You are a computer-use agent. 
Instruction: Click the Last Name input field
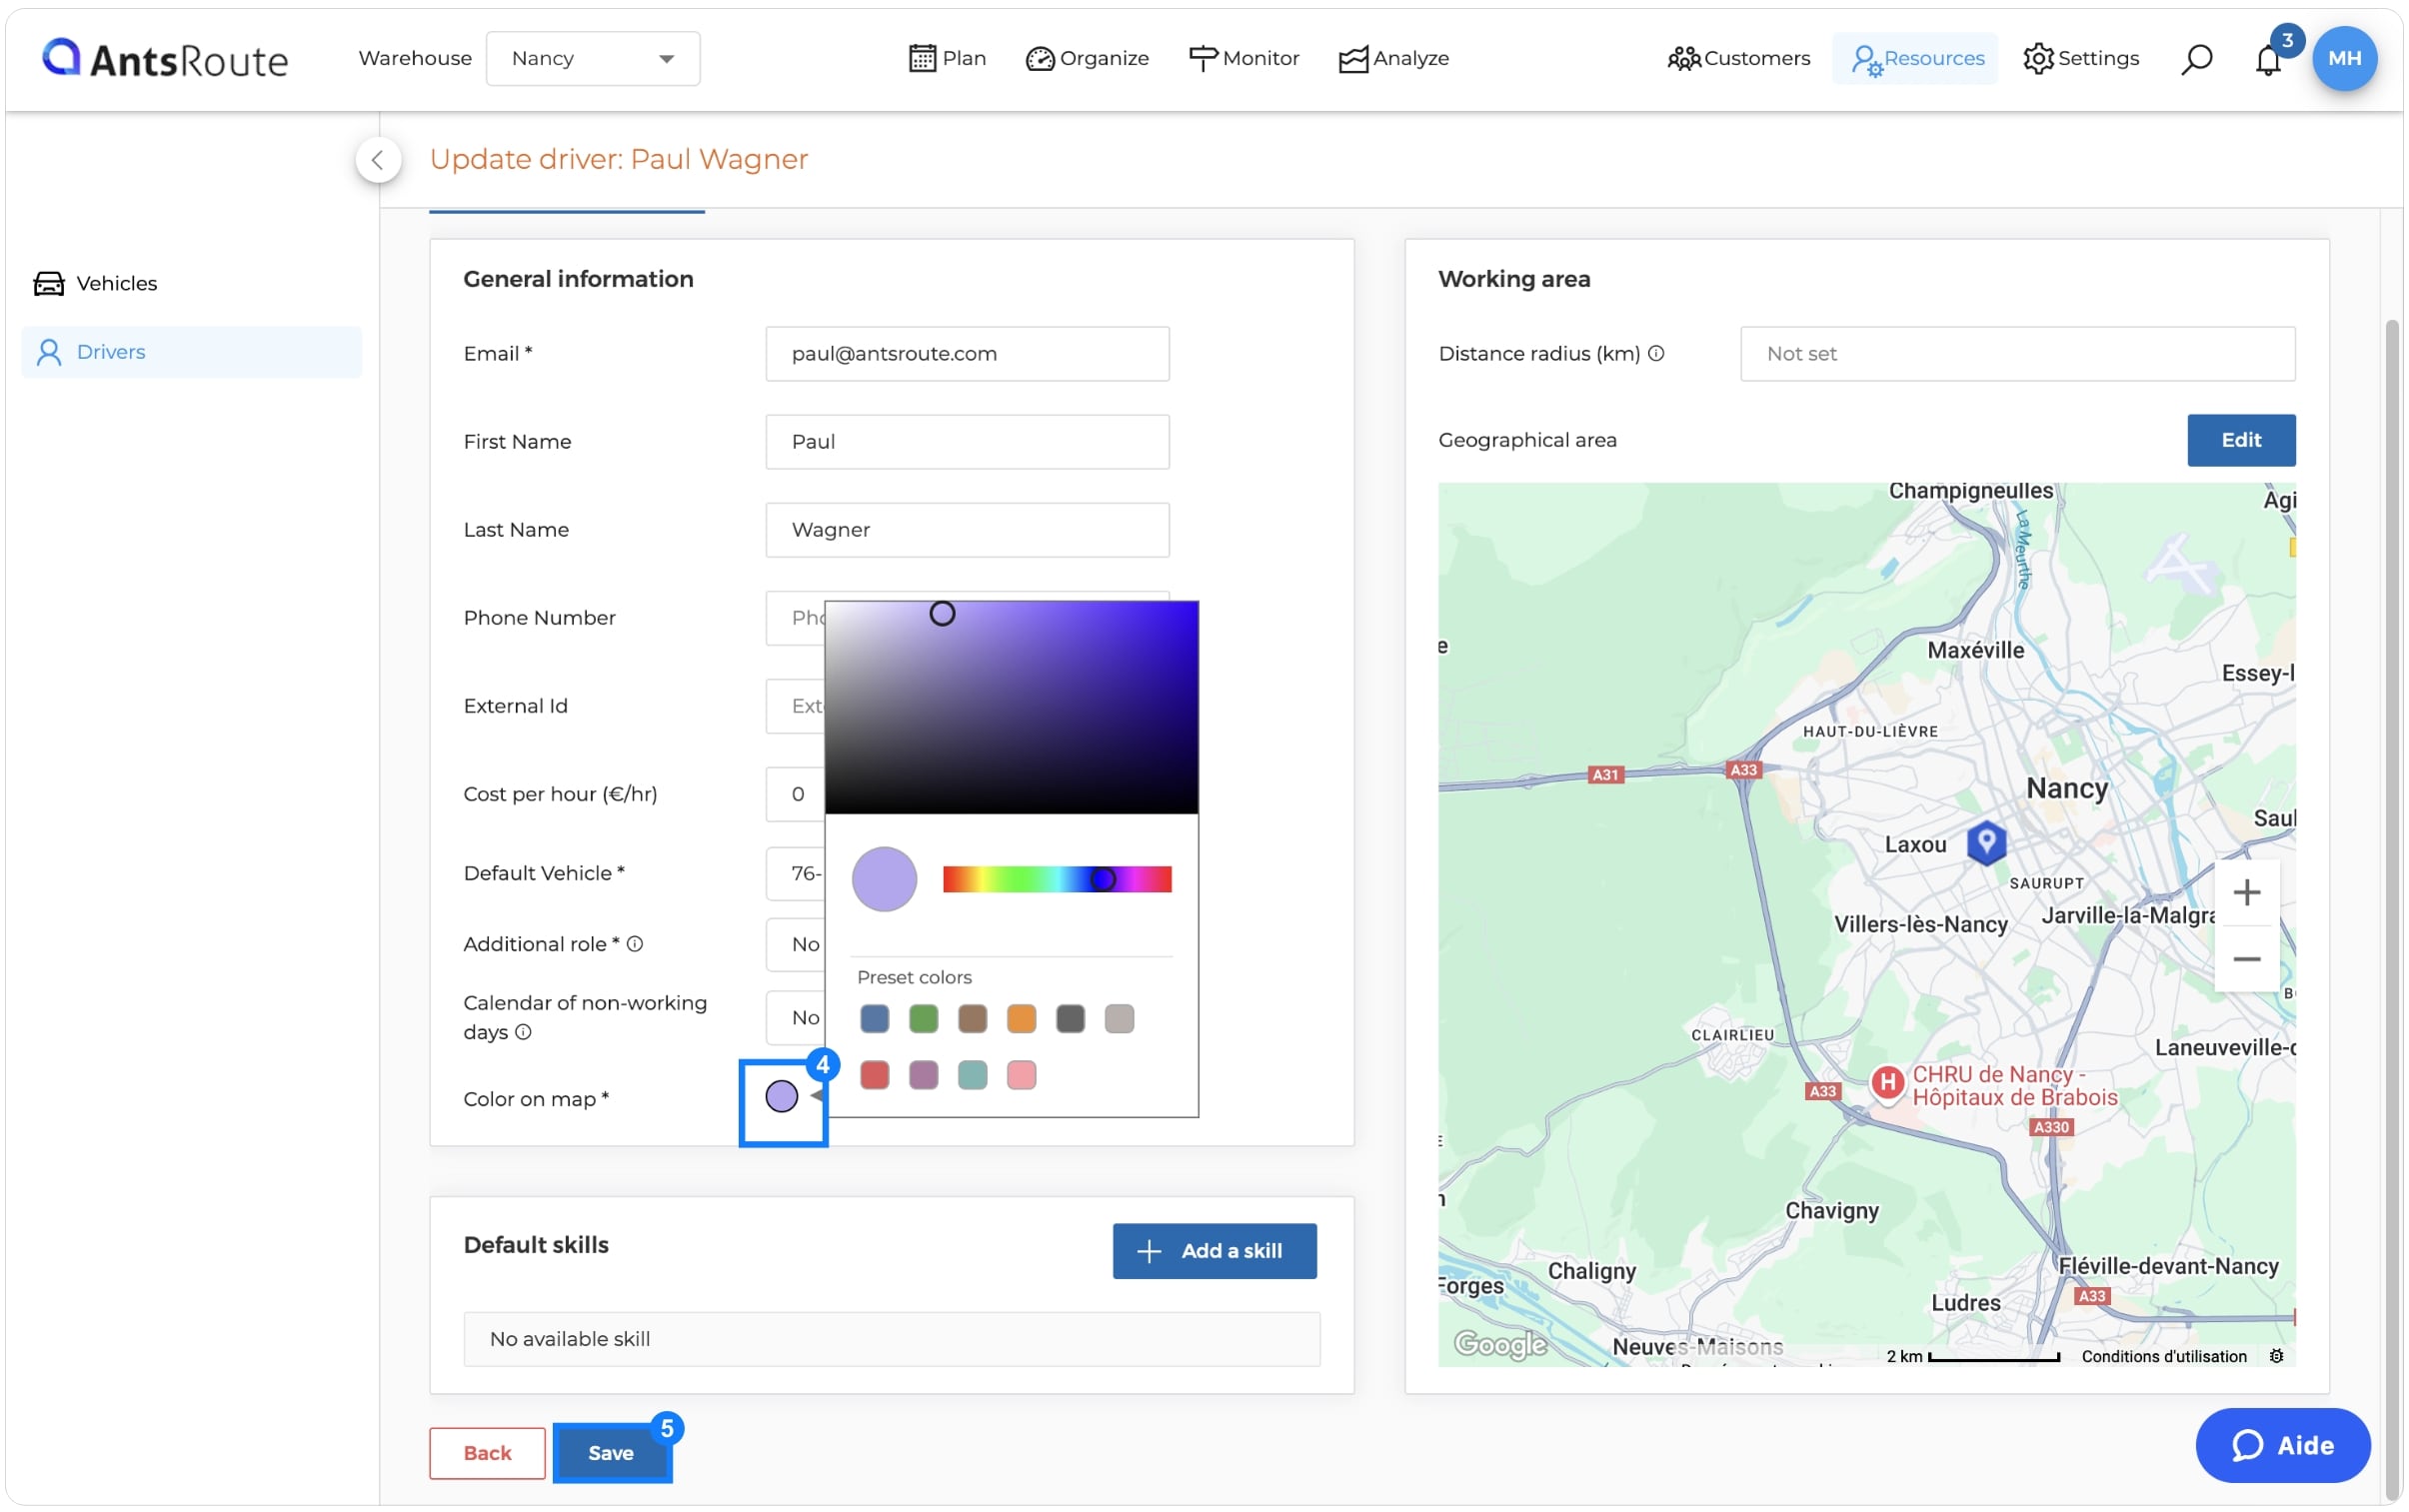(x=967, y=529)
